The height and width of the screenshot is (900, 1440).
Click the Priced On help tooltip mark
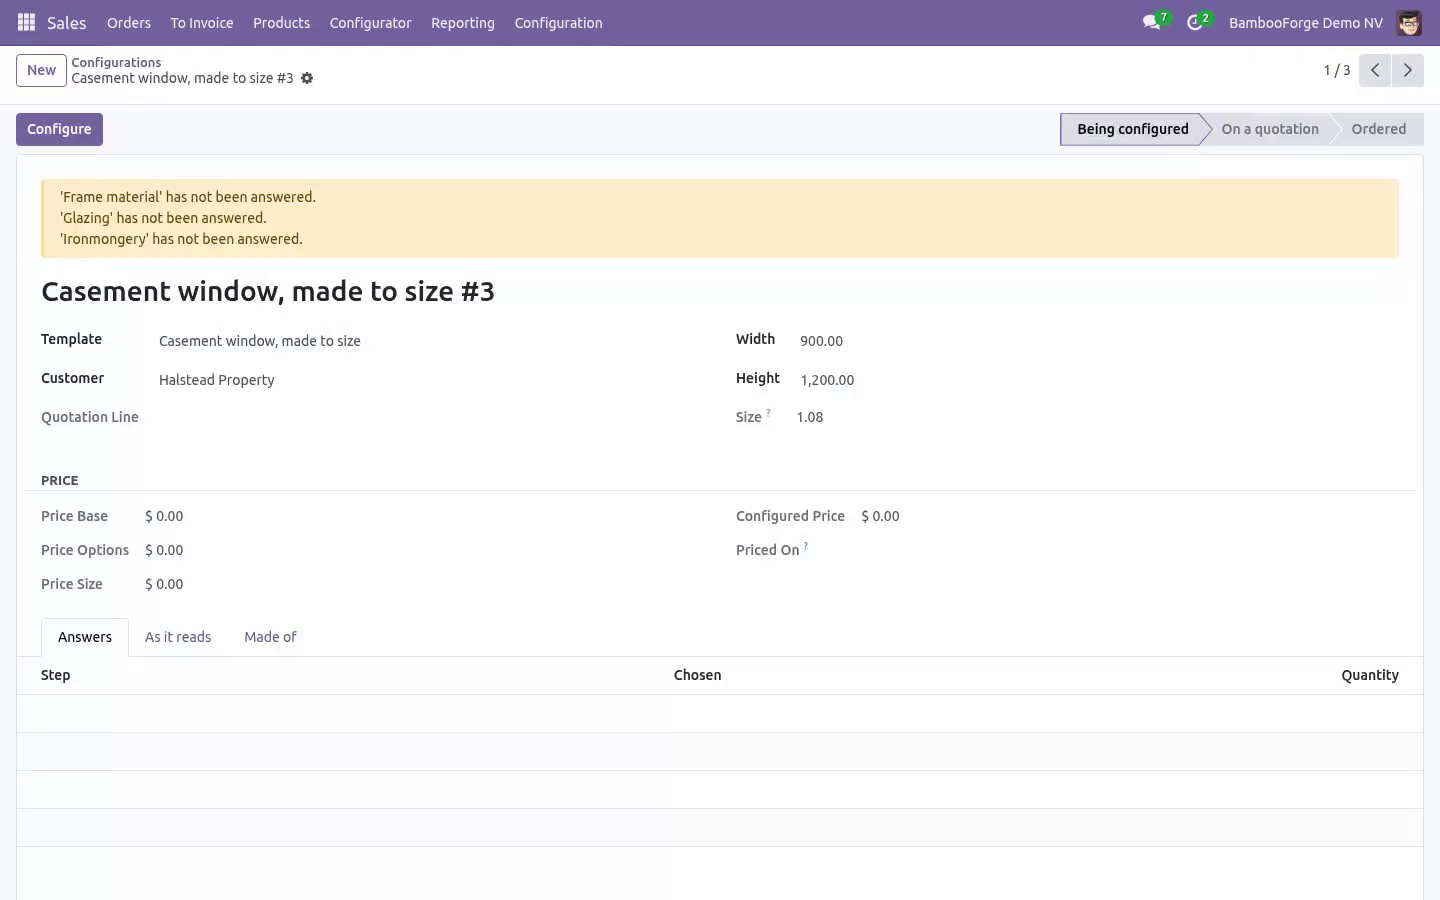coord(806,546)
